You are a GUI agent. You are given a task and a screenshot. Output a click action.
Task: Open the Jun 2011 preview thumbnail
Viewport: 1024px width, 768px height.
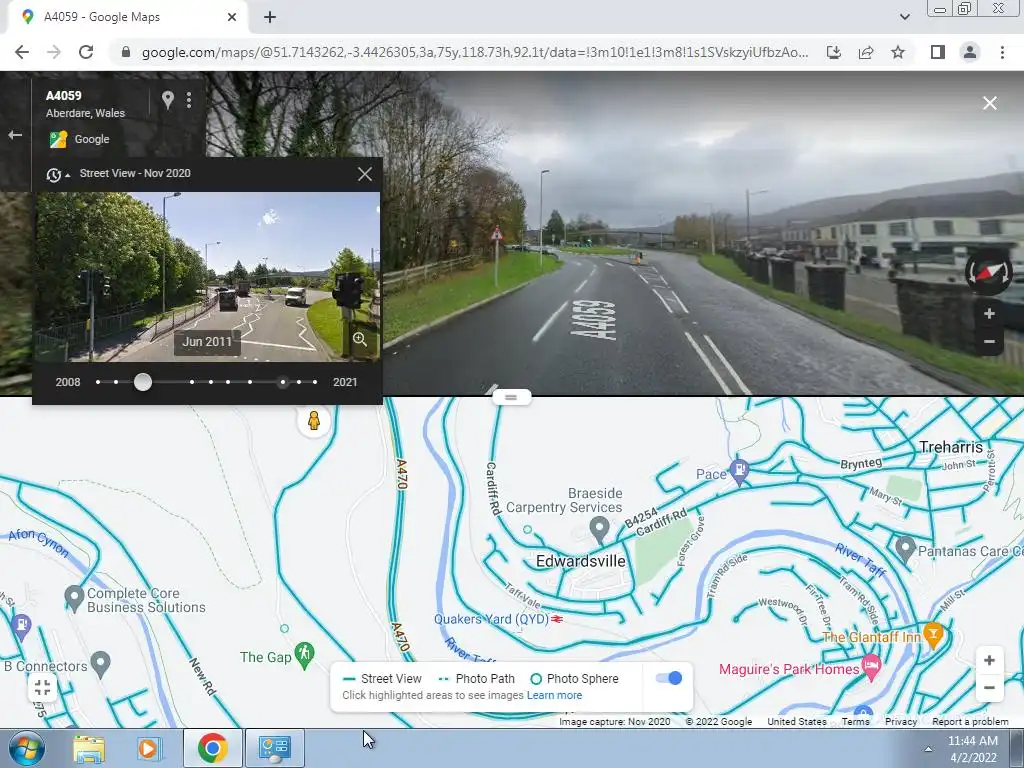[x=208, y=276]
